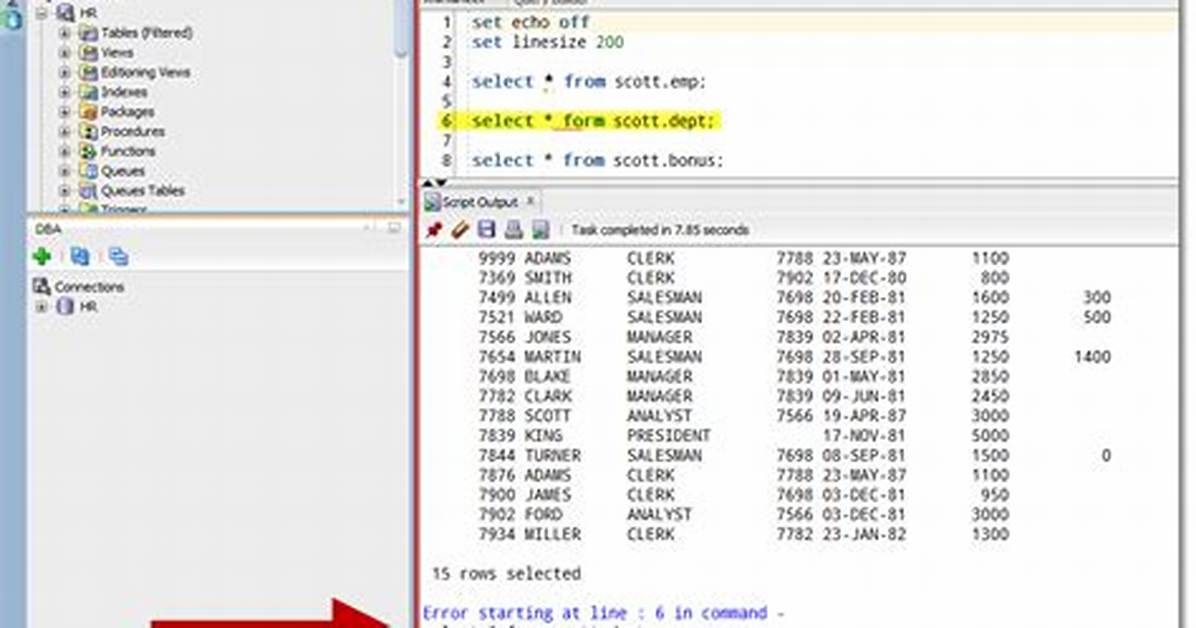1196x628 pixels.
Task: Expand the Functions node
Action: [65, 151]
